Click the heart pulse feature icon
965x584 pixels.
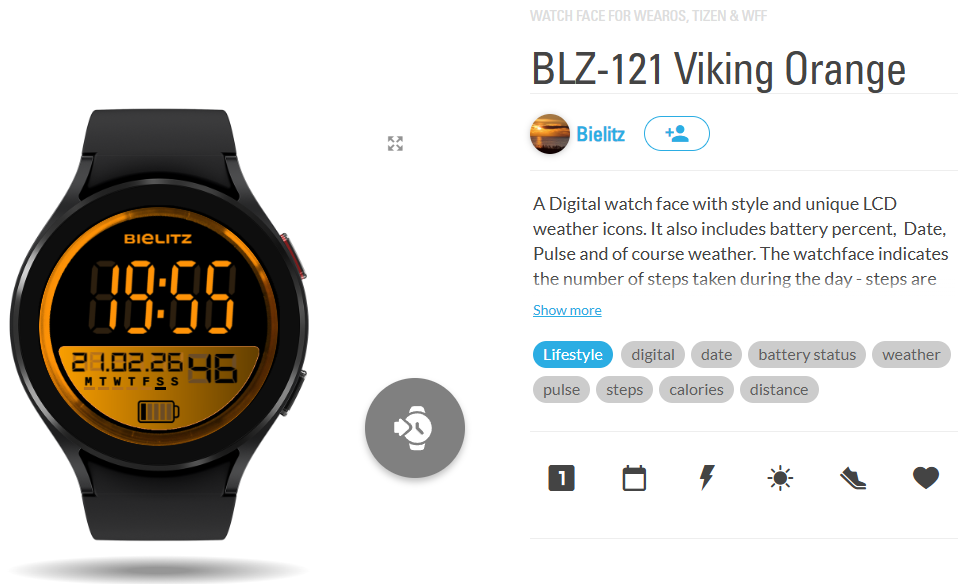pos(926,478)
